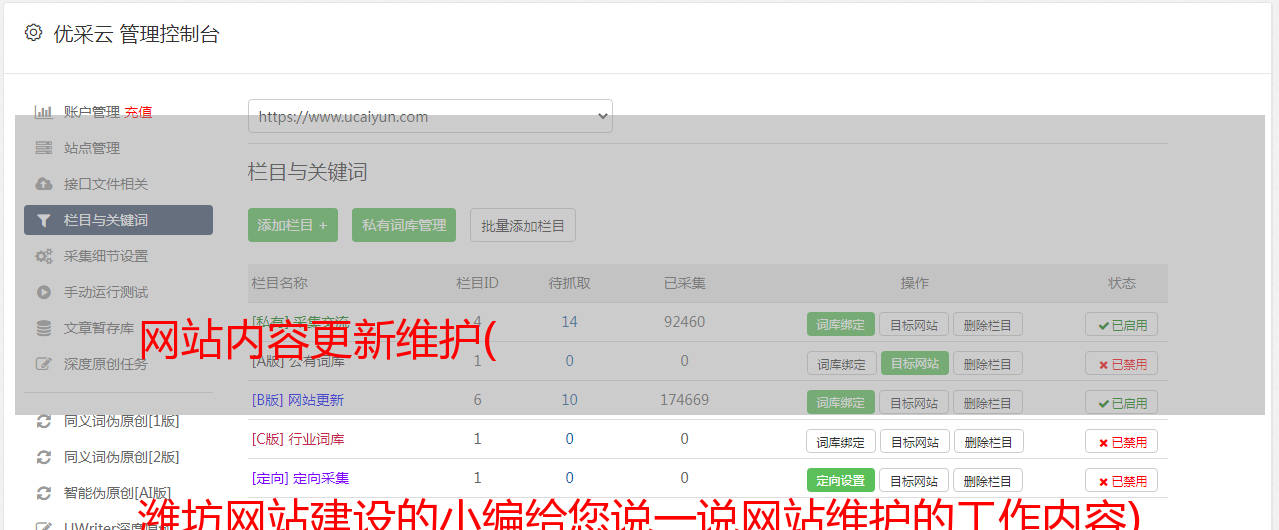This screenshot has width=1279, height=530.
Task: Select the 栏目与关键词 sidebar item
Action: click(x=118, y=220)
